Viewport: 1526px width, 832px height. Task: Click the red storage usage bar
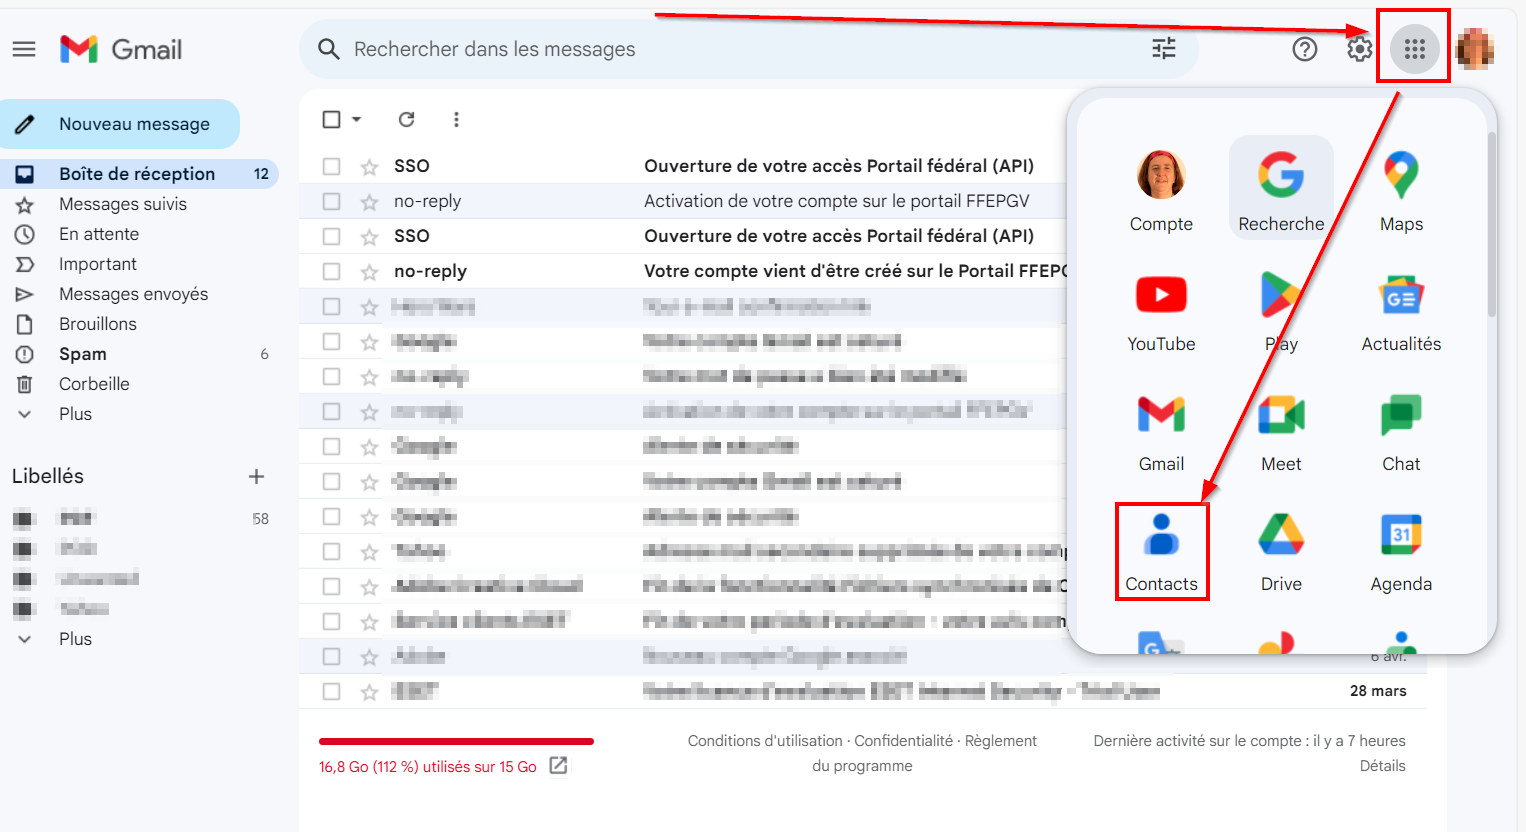(456, 741)
